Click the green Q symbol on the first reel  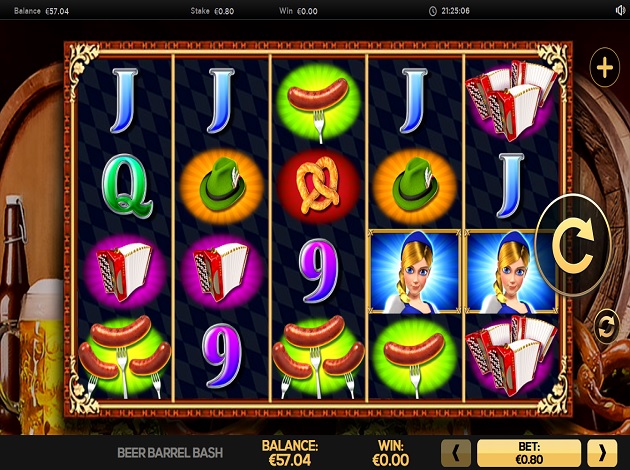[x=127, y=185]
